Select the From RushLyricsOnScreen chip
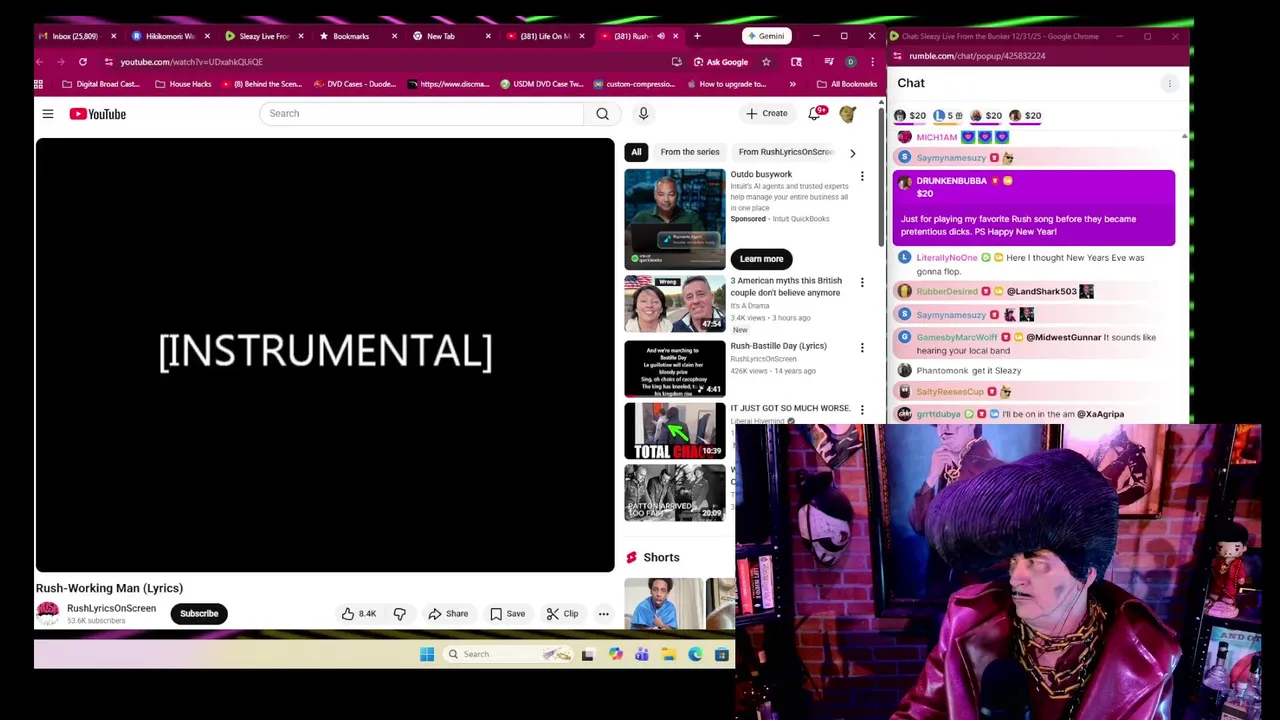Screen dimensions: 1280x720 tap(786, 152)
